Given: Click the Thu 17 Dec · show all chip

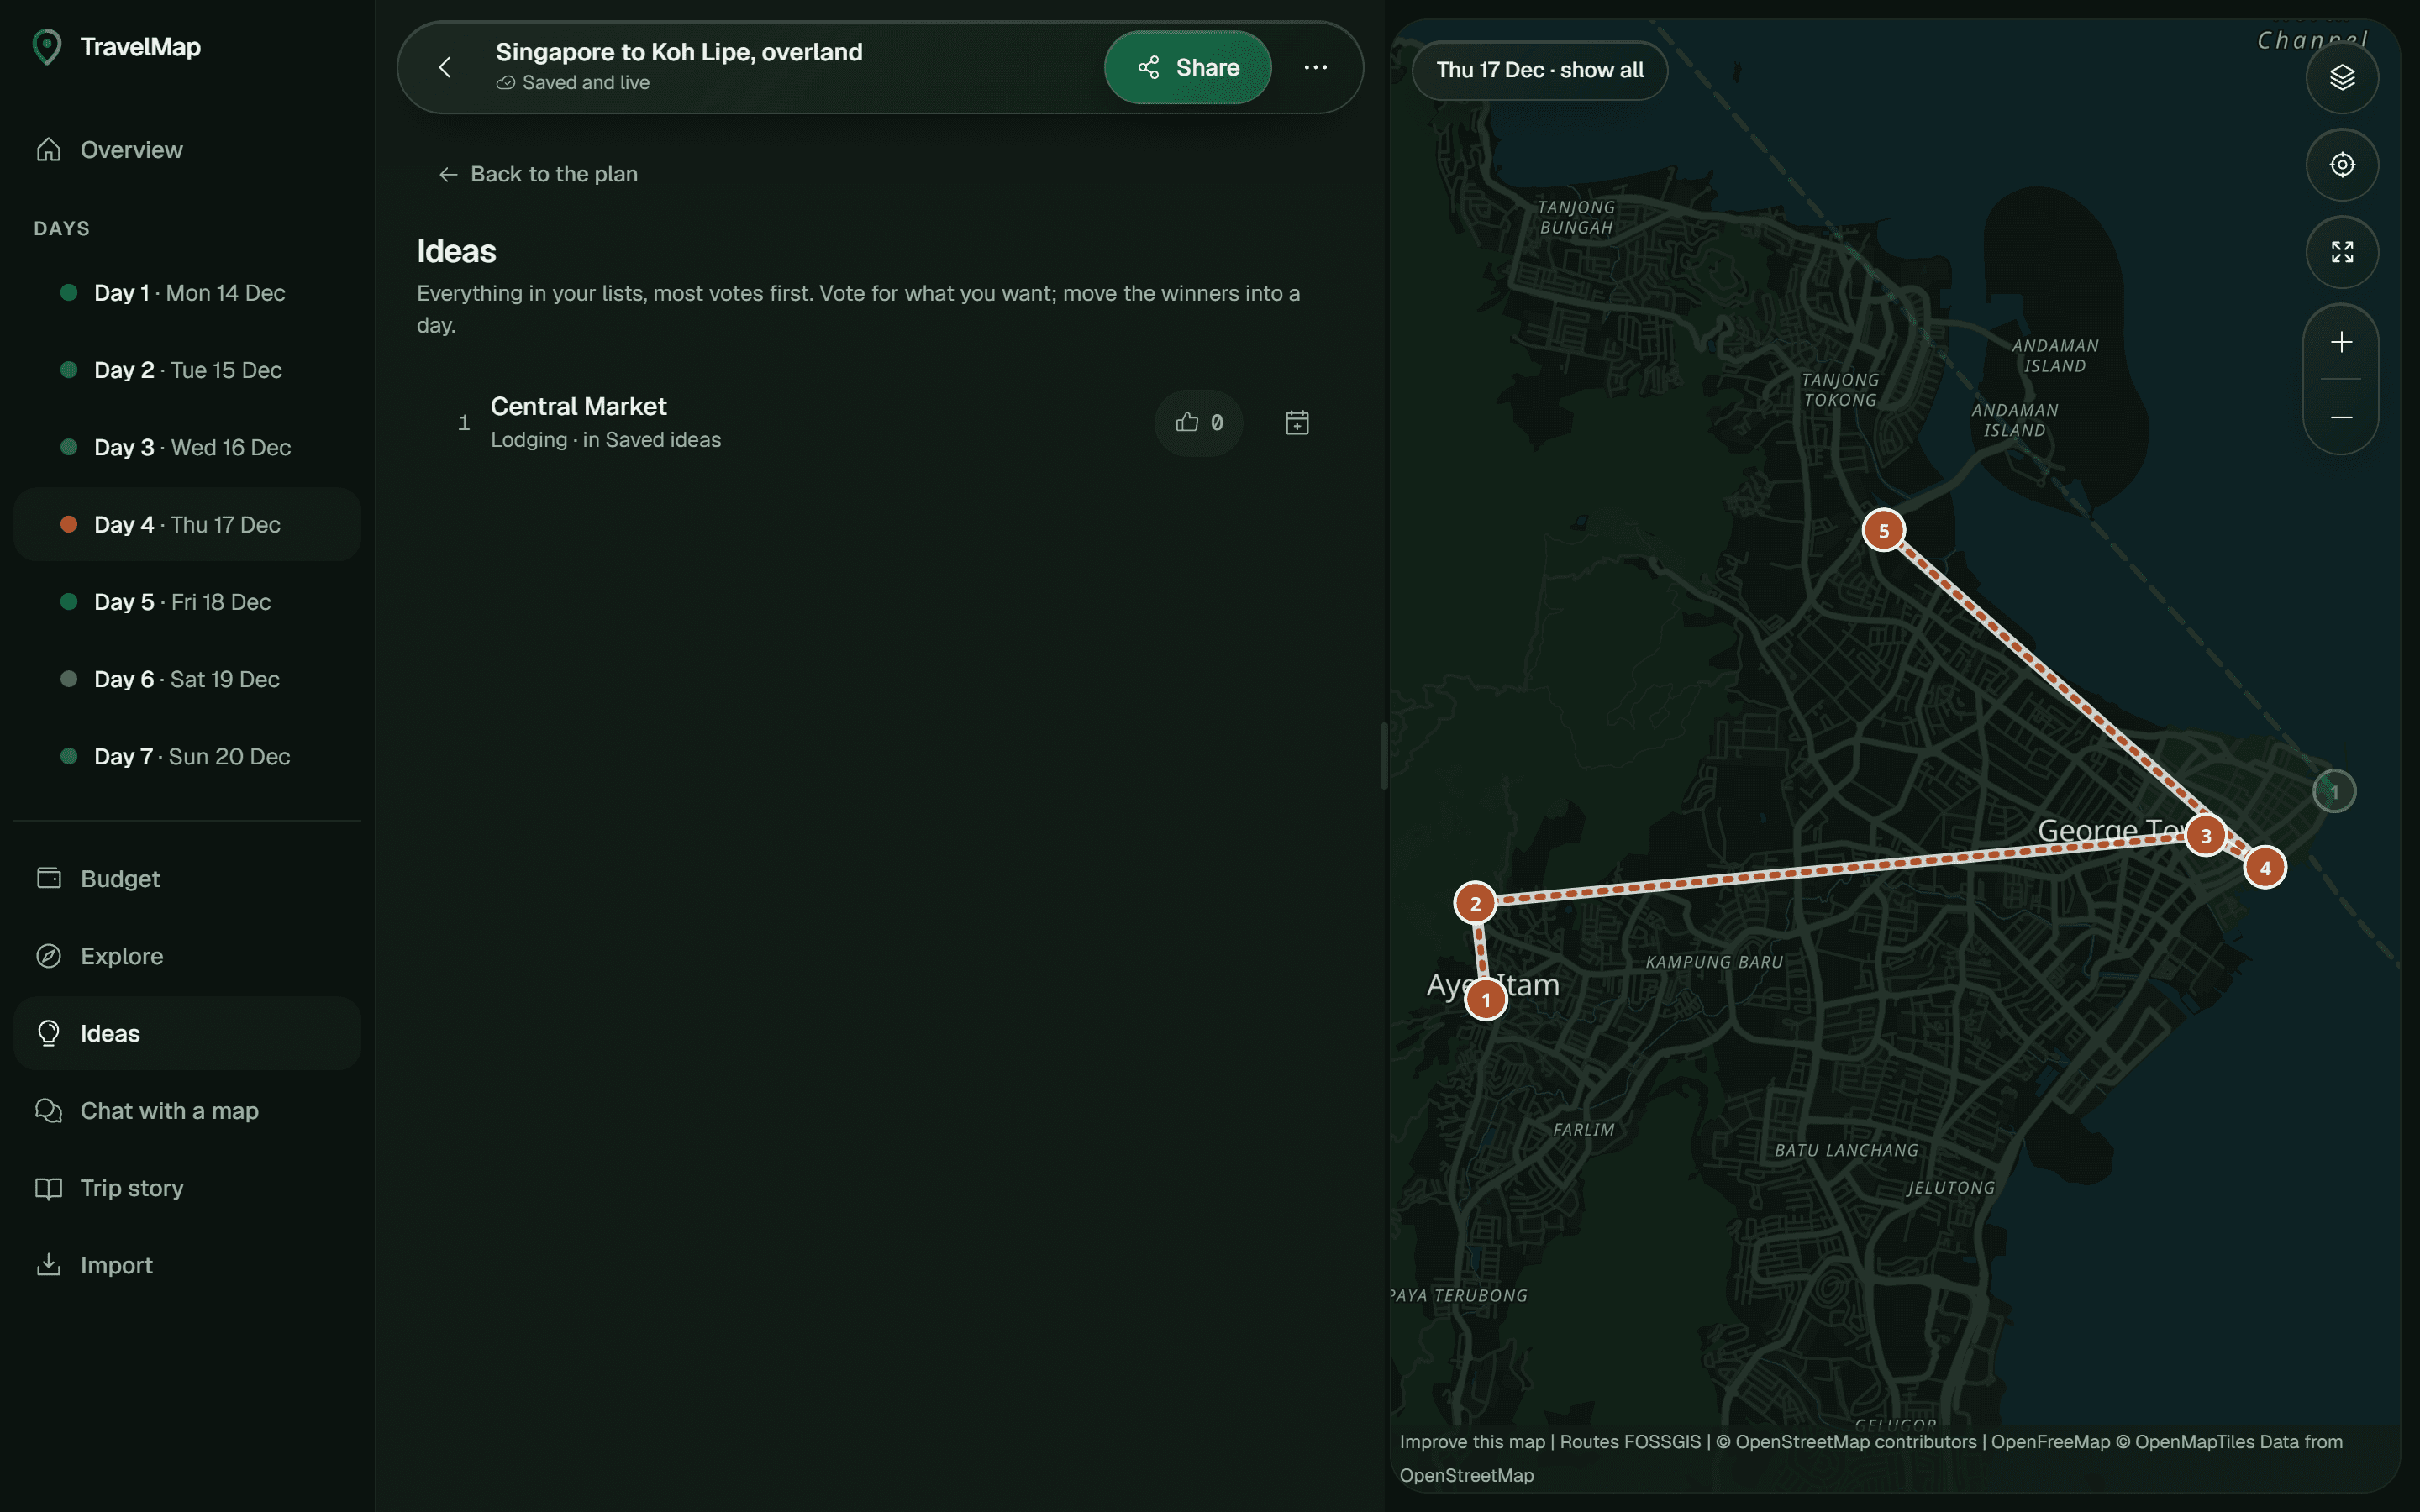Looking at the screenshot, I should pos(1539,70).
